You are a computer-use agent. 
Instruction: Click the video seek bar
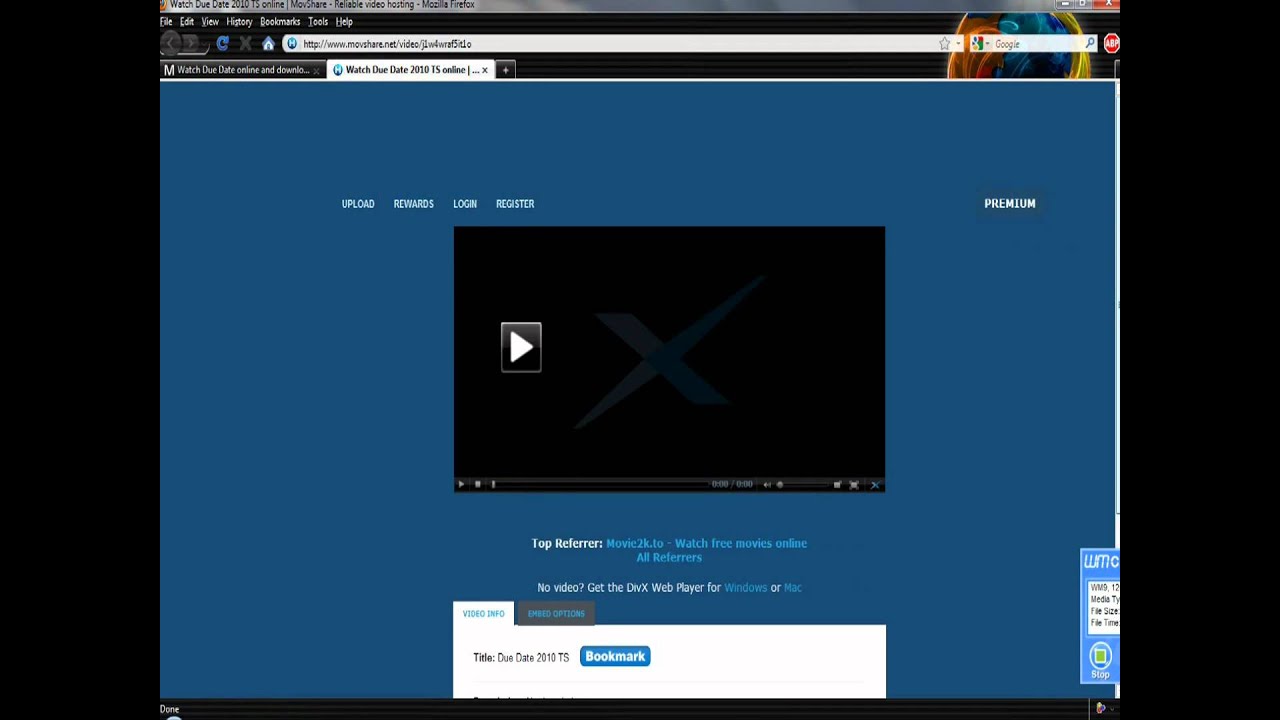pyautogui.click(x=600, y=485)
